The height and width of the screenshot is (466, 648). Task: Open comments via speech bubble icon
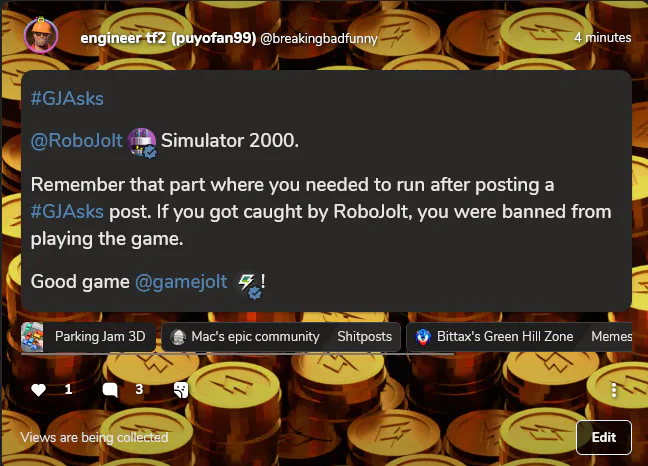[110, 390]
